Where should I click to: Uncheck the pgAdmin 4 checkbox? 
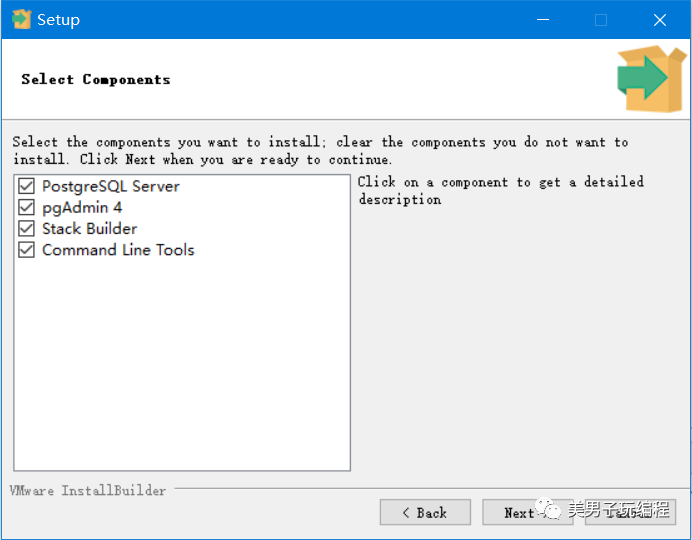coord(26,207)
